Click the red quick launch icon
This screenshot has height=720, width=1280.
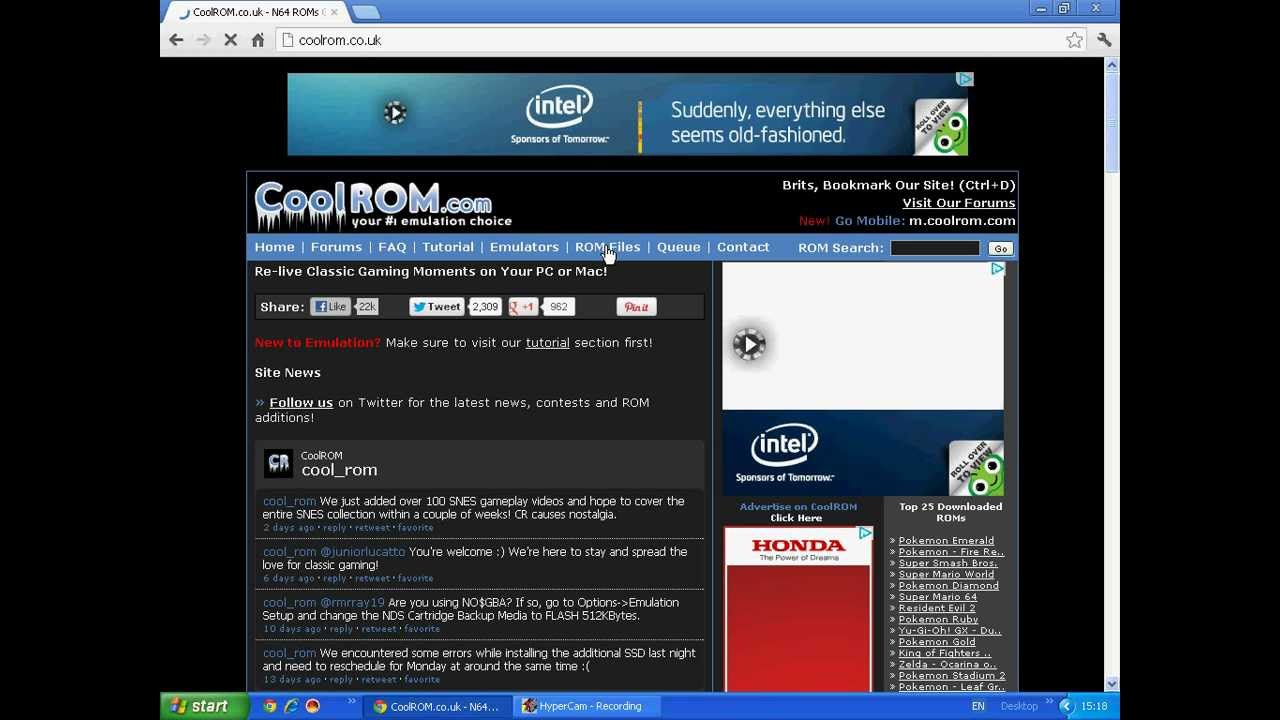(312, 706)
